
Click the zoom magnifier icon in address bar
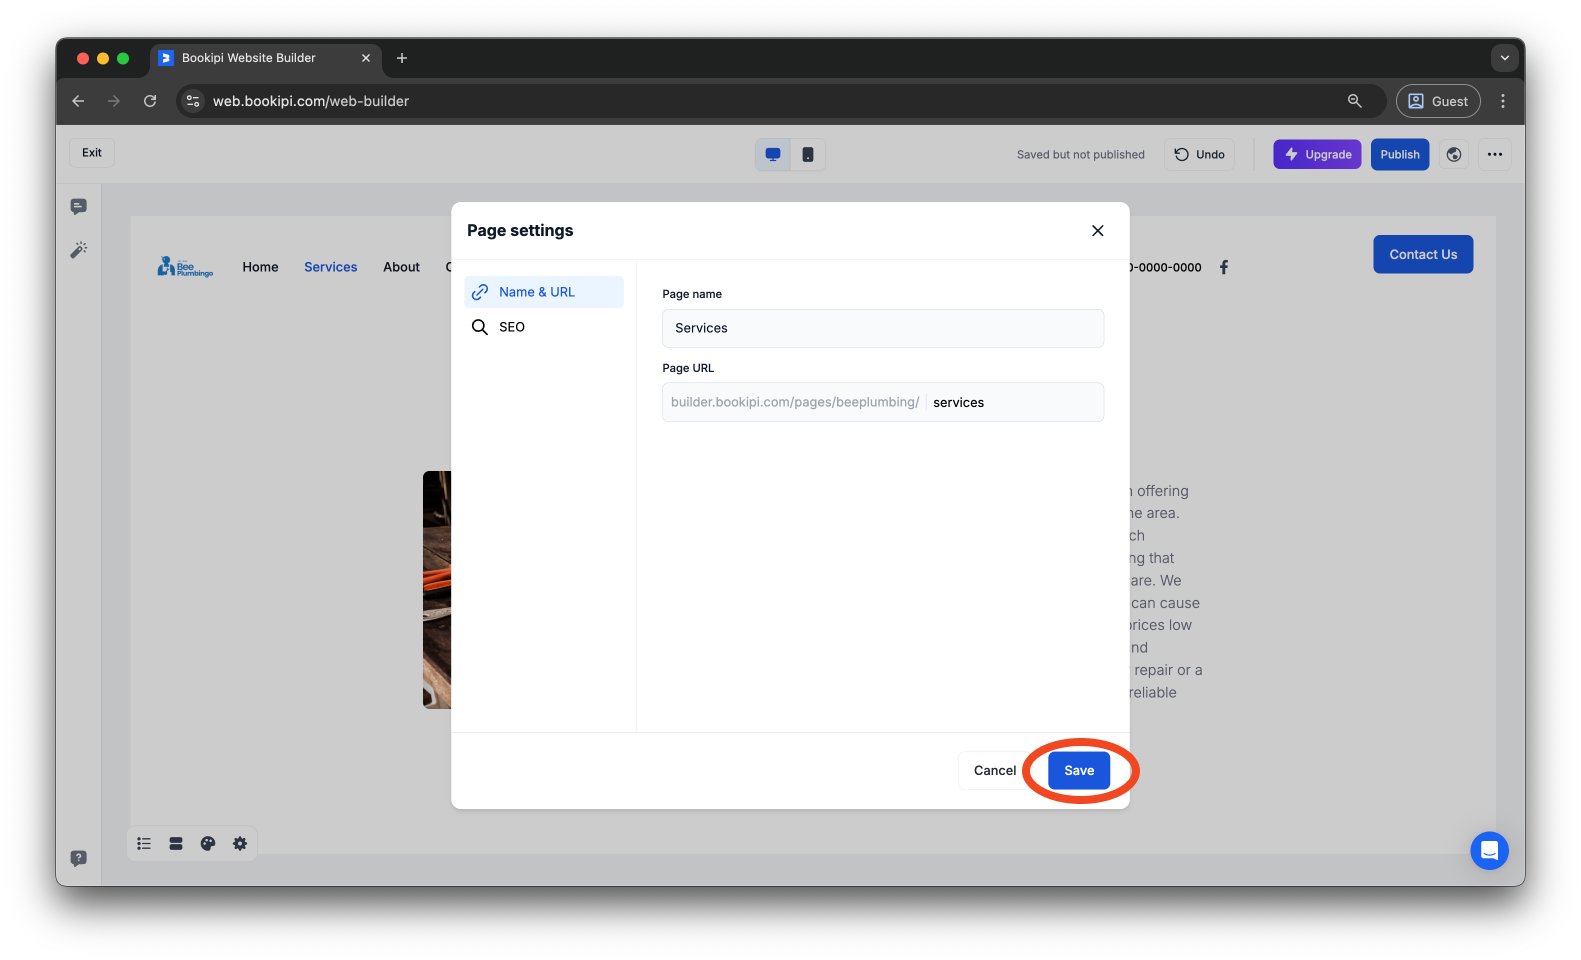point(1355,101)
